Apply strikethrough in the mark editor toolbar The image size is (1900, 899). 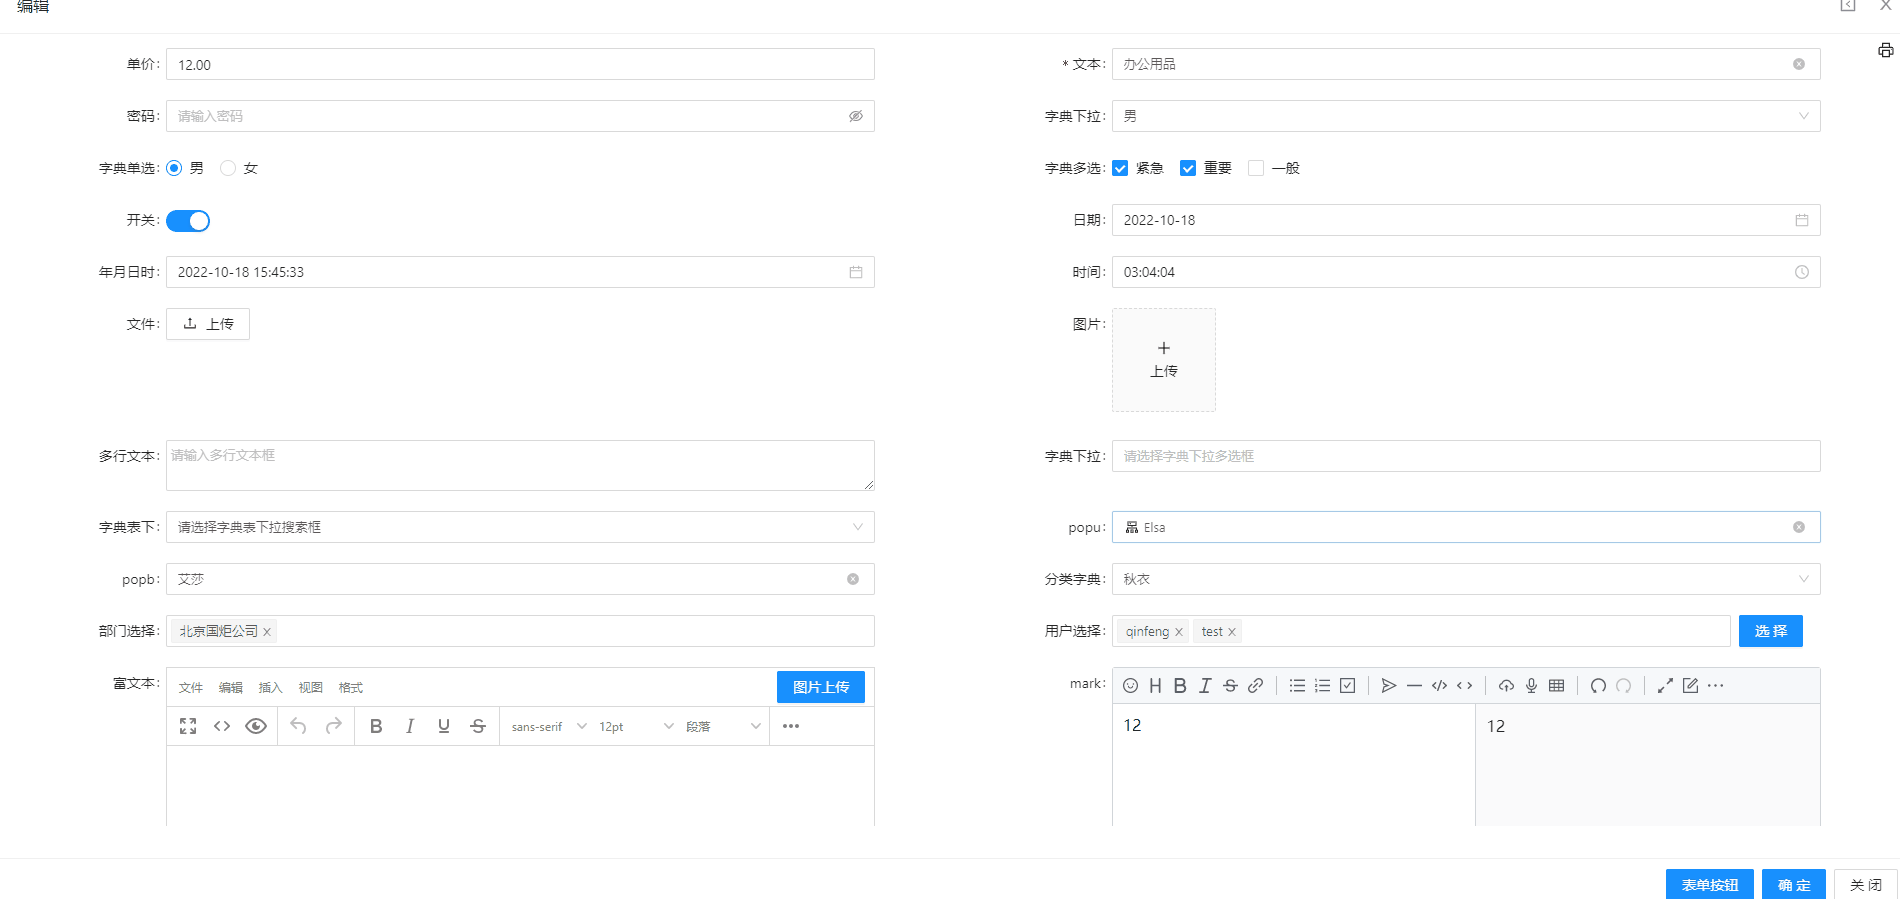1230,685
